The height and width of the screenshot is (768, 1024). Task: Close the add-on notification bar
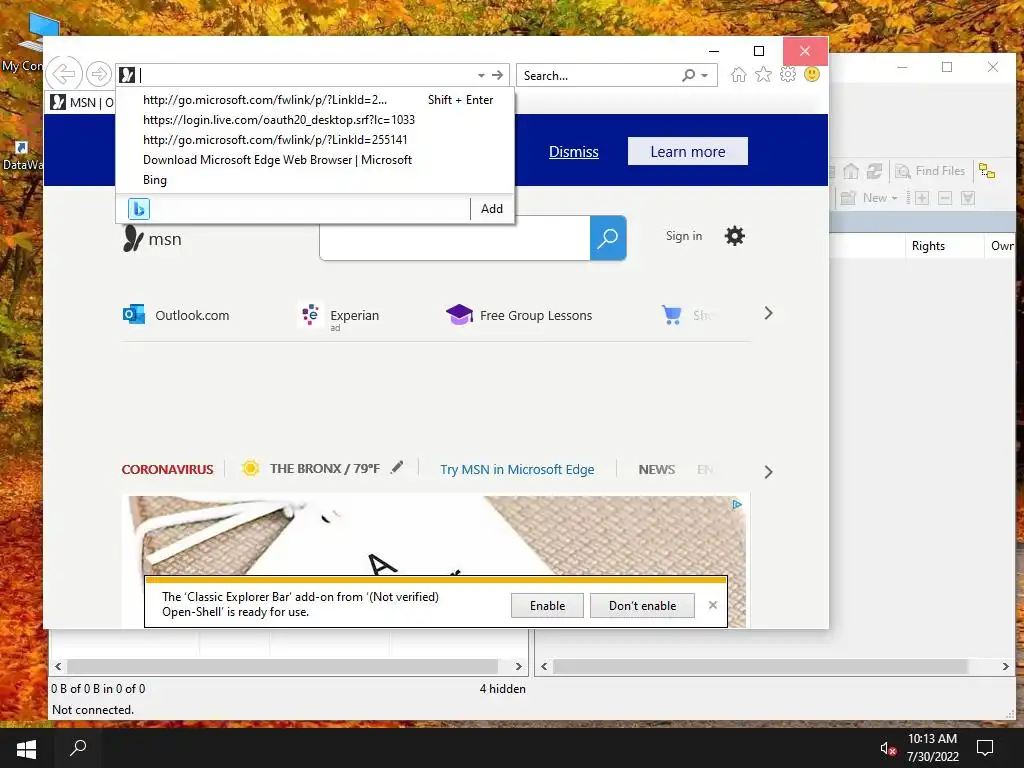pyautogui.click(x=712, y=605)
